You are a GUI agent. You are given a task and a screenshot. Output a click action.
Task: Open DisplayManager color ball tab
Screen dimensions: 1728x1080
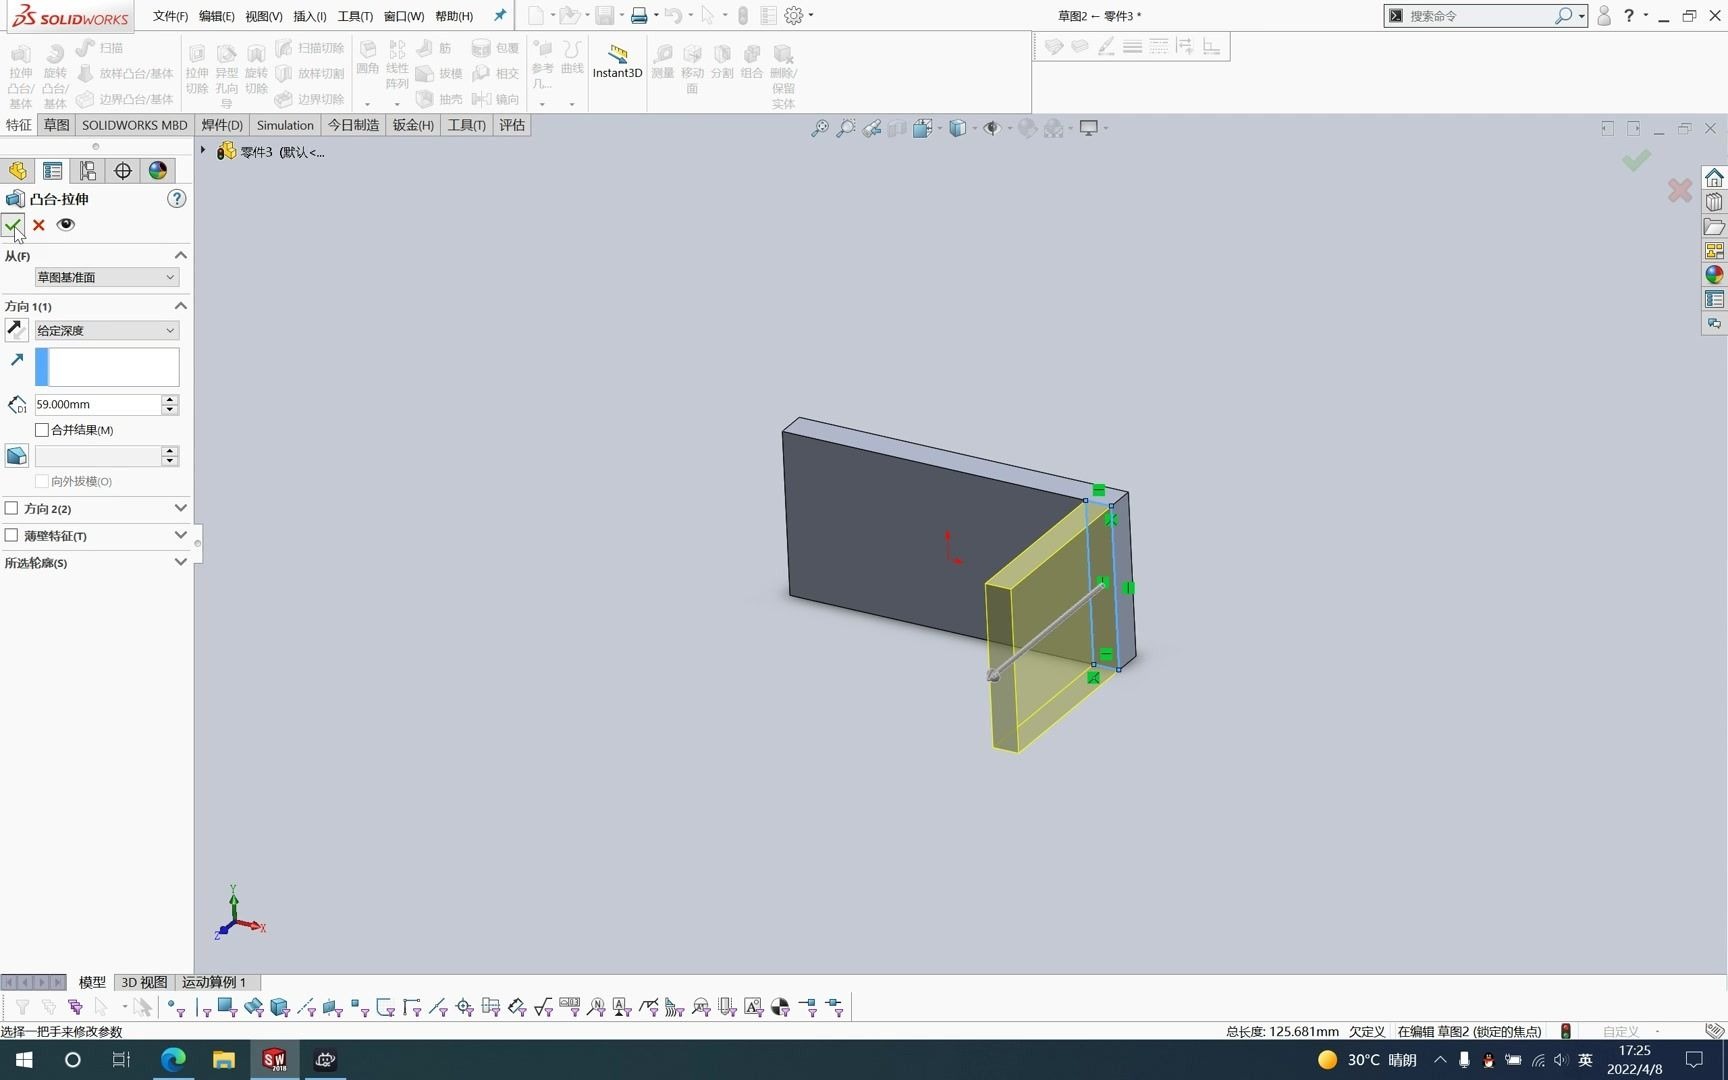pyautogui.click(x=158, y=171)
